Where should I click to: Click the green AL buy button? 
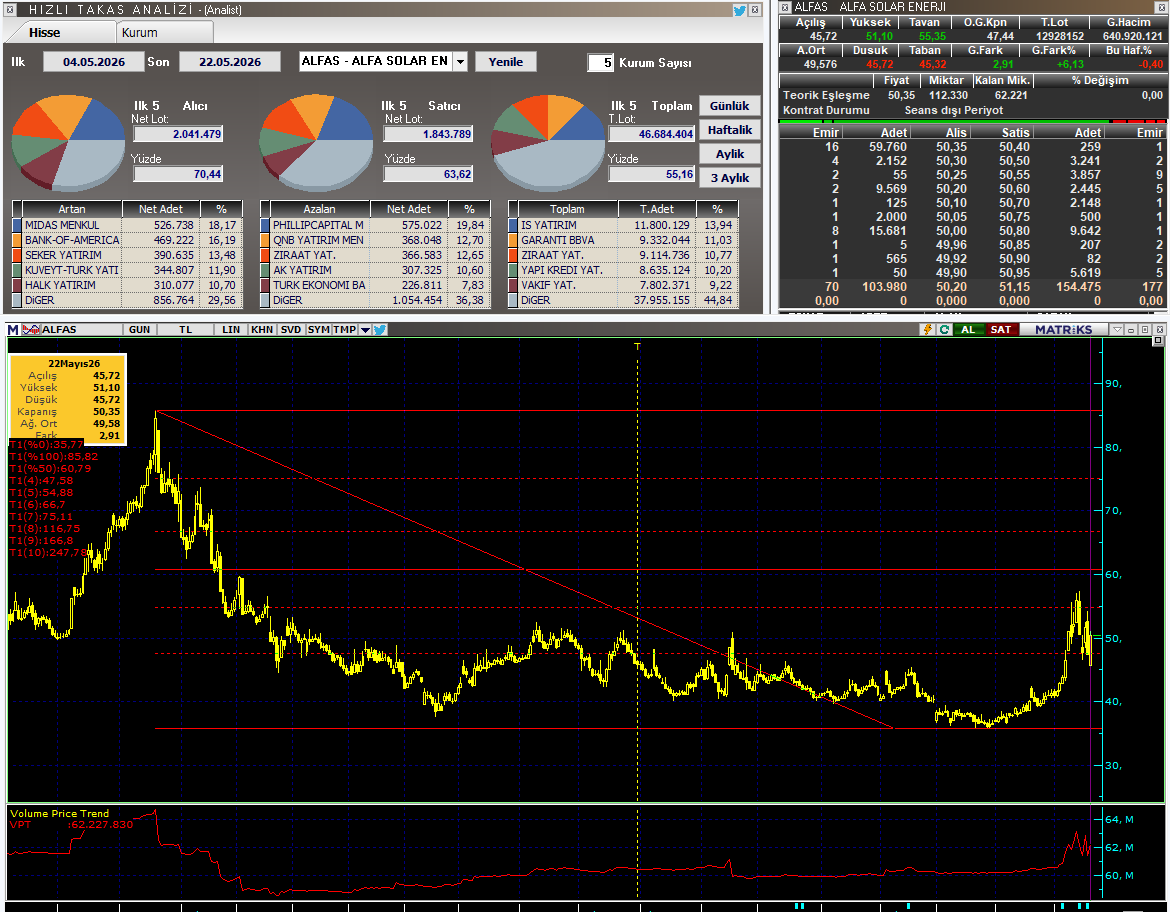pyautogui.click(x=968, y=329)
